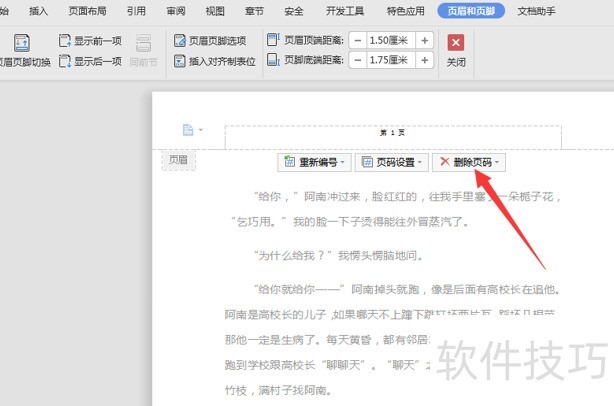
Task: Click the line "给你就给你——" 阿南掉头就跑
Action: [407, 289]
